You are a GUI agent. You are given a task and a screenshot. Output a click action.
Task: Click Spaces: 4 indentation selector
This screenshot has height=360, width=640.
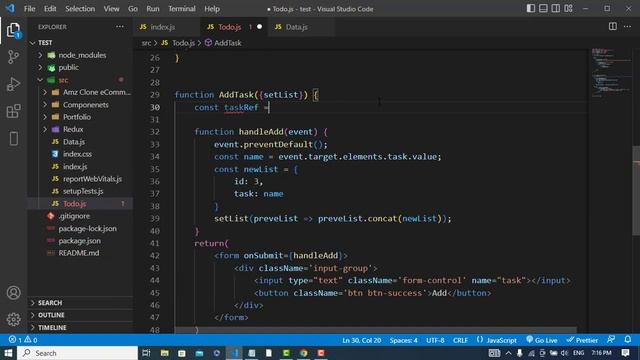tap(403, 340)
